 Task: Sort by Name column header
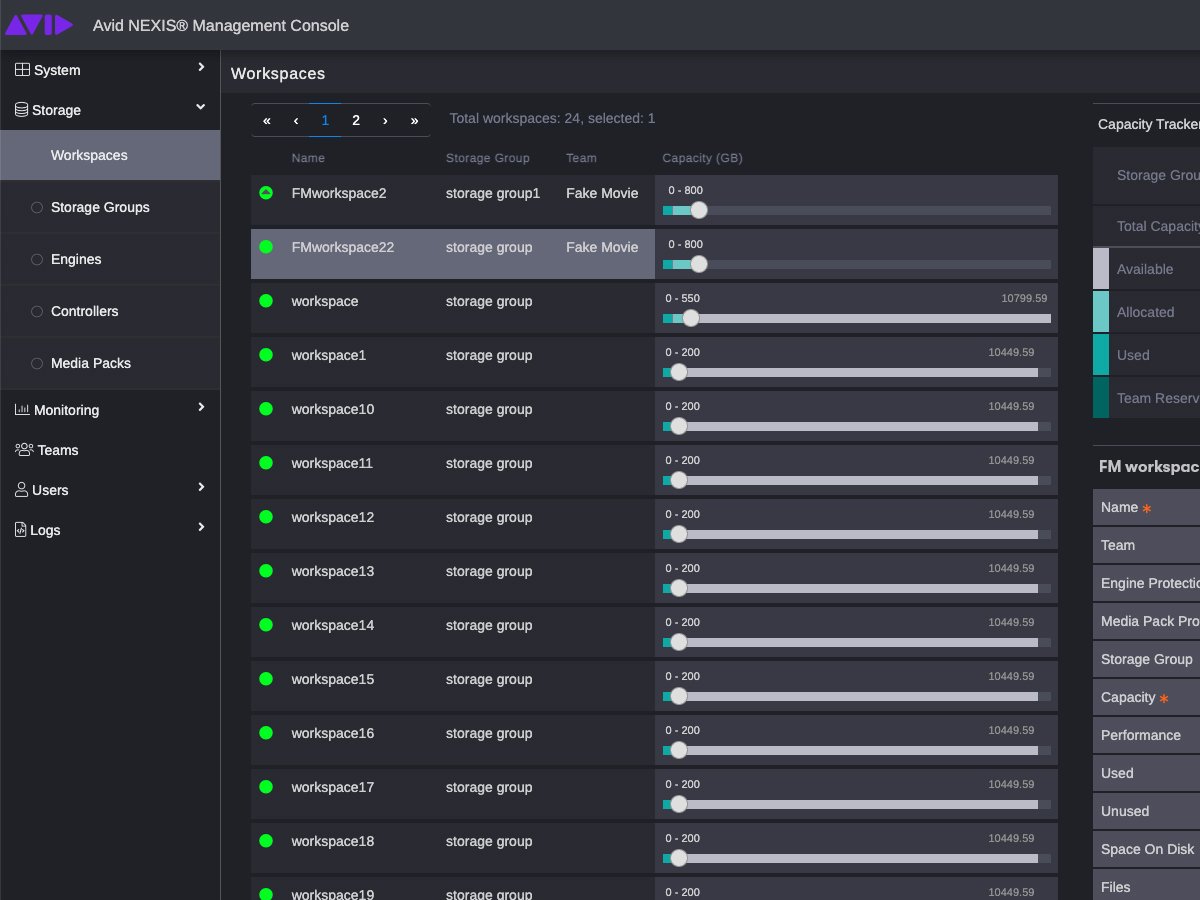pyautogui.click(x=308, y=158)
